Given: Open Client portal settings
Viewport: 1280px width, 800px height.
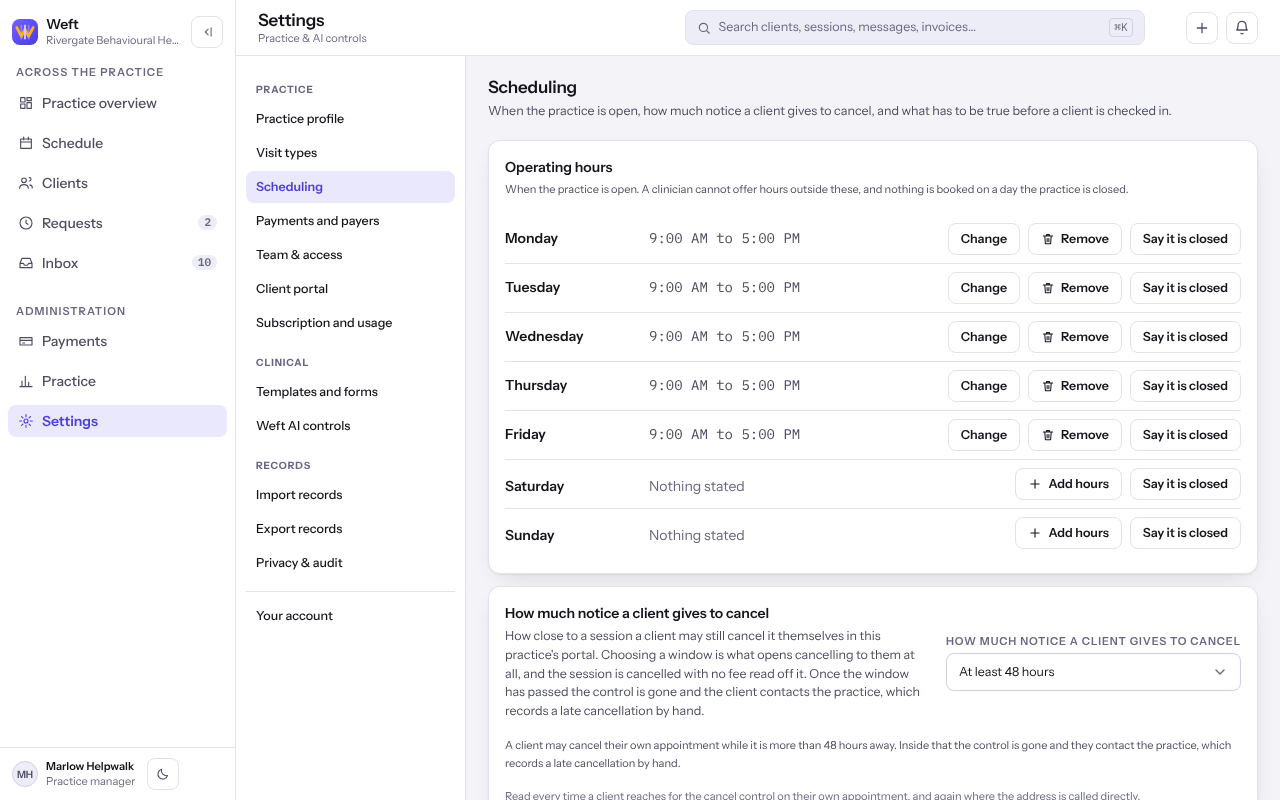Looking at the screenshot, I should click(350, 289).
